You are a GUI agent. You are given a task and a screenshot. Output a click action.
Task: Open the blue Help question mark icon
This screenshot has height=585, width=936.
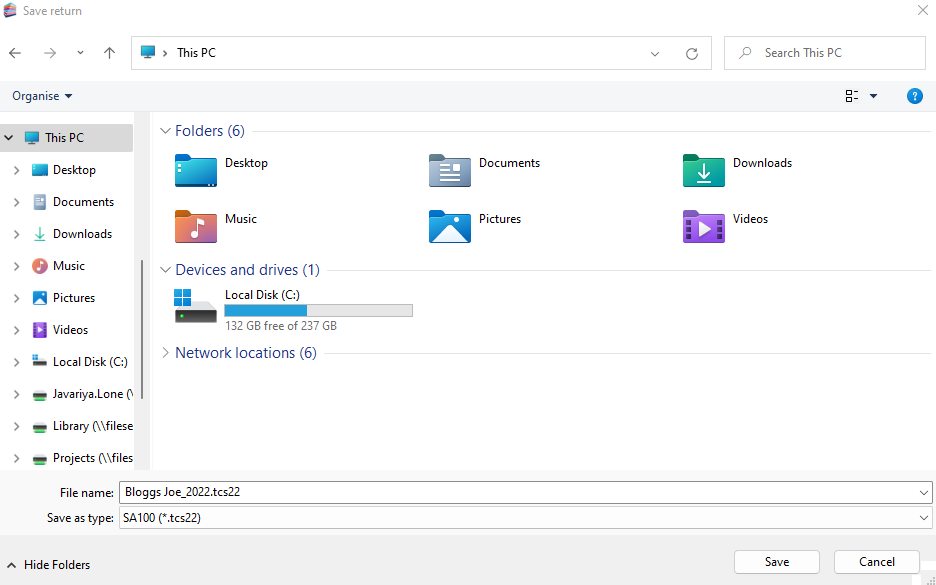click(x=914, y=96)
